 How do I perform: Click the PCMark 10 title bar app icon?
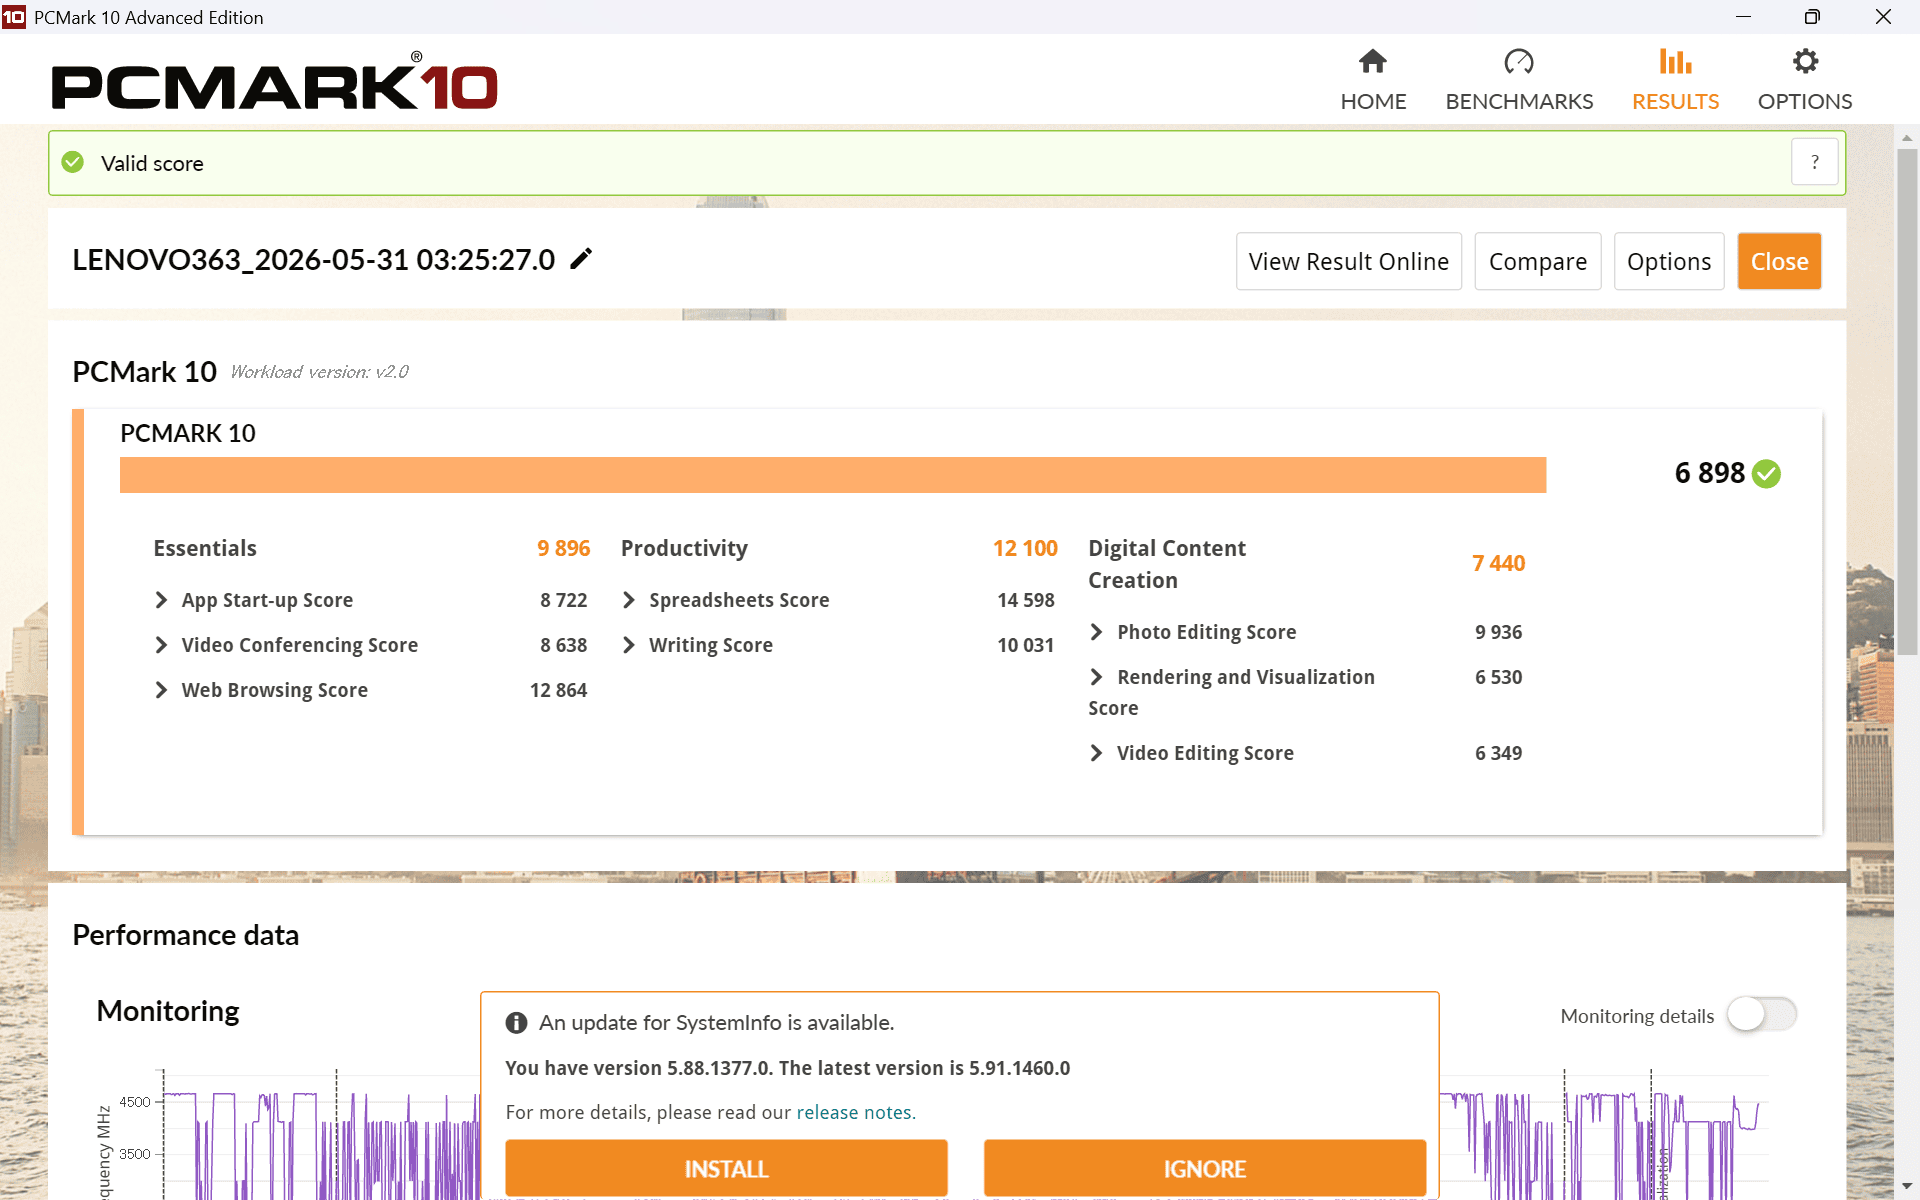click(x=14, y=17)
